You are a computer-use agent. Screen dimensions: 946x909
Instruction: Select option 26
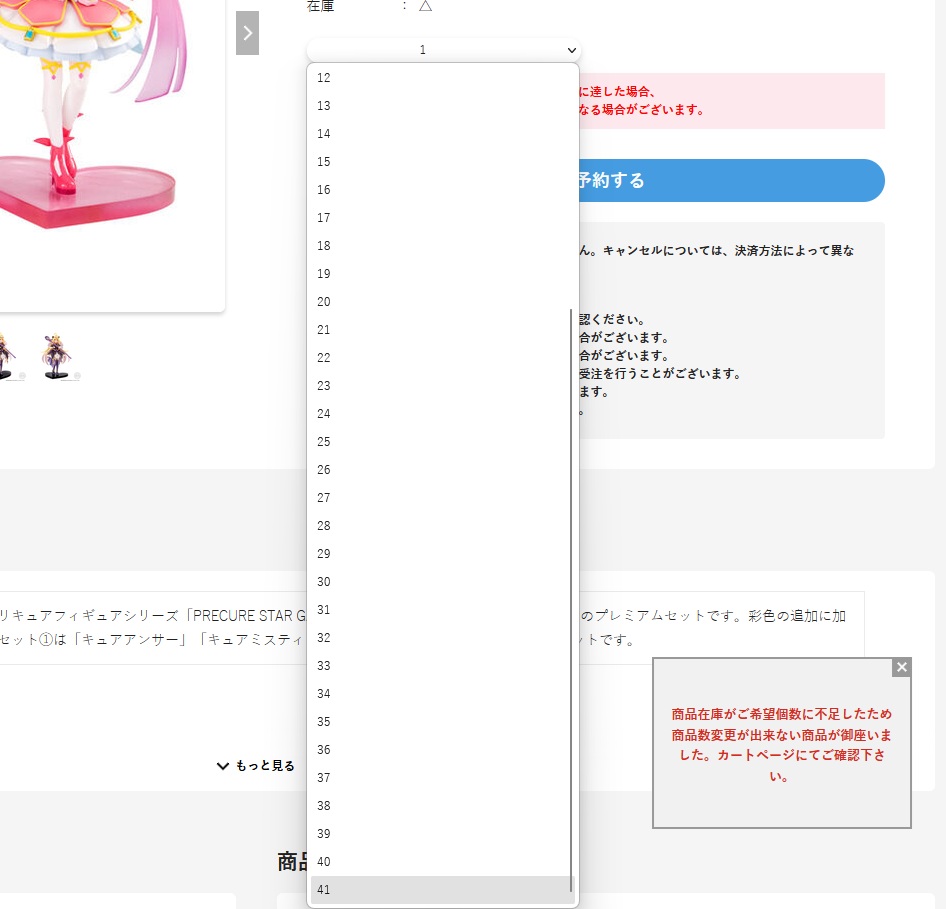[443, 470]
